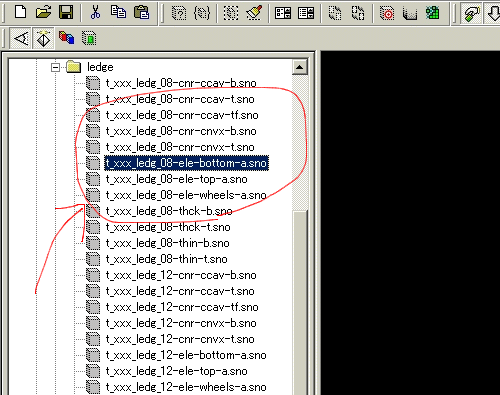Click the Save floppy disk icon
Viewport: 500px width, 395px height.
(66, 12)
